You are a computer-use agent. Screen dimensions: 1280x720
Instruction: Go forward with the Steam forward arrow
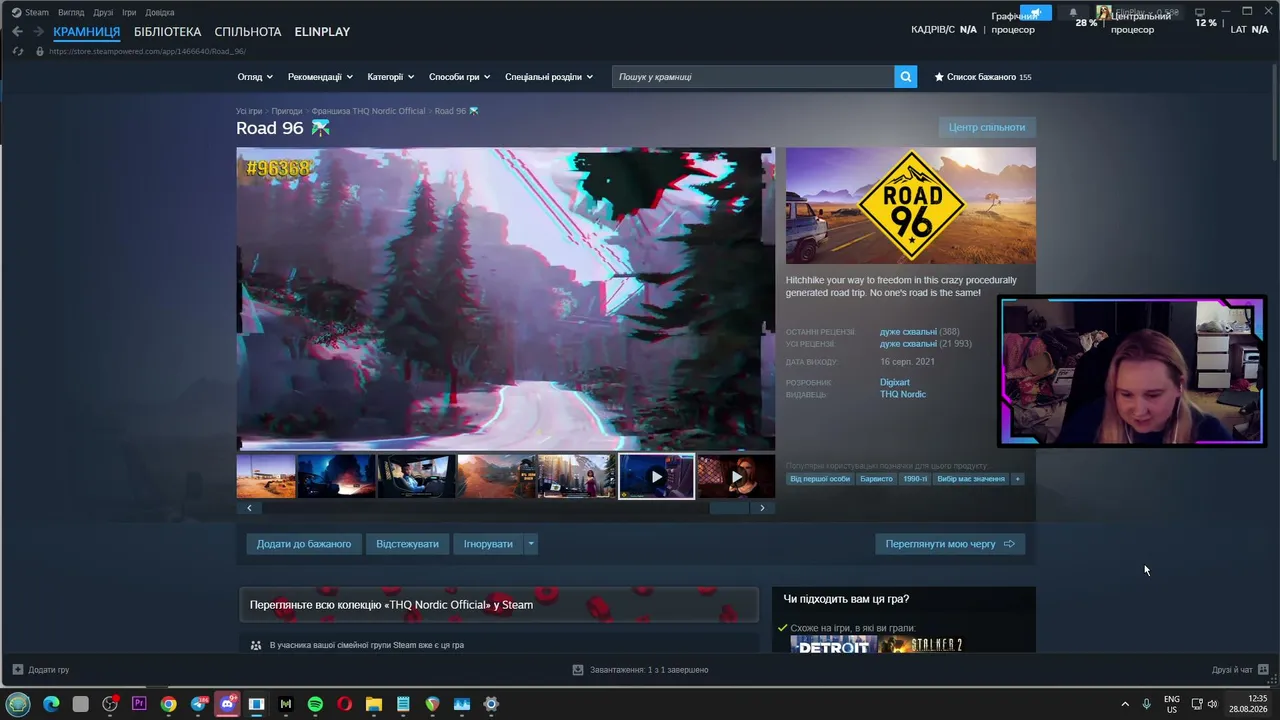(38, 32)
